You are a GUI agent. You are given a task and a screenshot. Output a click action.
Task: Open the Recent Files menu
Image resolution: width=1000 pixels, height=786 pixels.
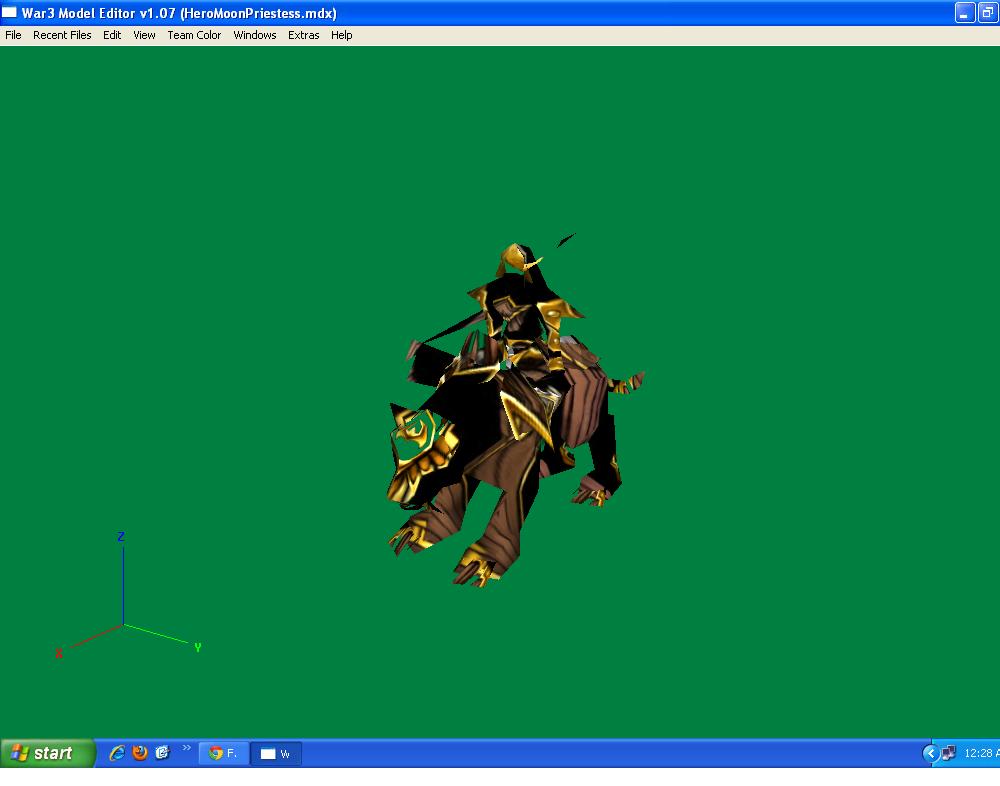pyautogui.click(x=62, y=35)
